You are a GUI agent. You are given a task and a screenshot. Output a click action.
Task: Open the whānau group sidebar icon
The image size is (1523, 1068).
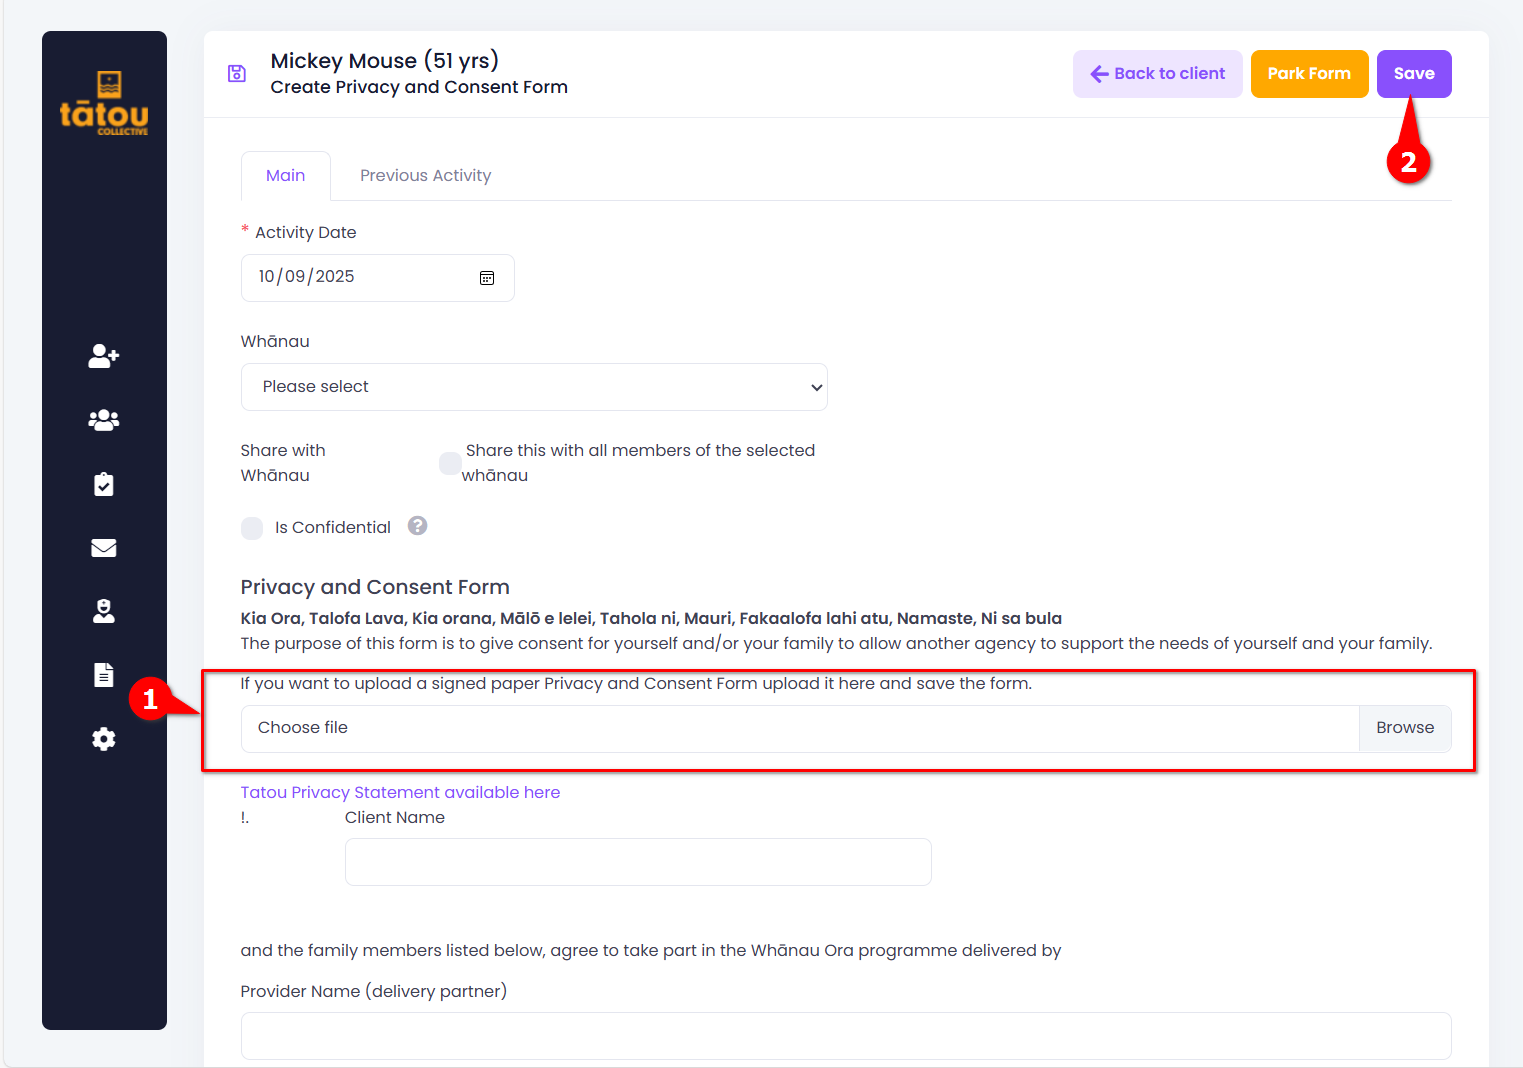click(x=104, y=420)
